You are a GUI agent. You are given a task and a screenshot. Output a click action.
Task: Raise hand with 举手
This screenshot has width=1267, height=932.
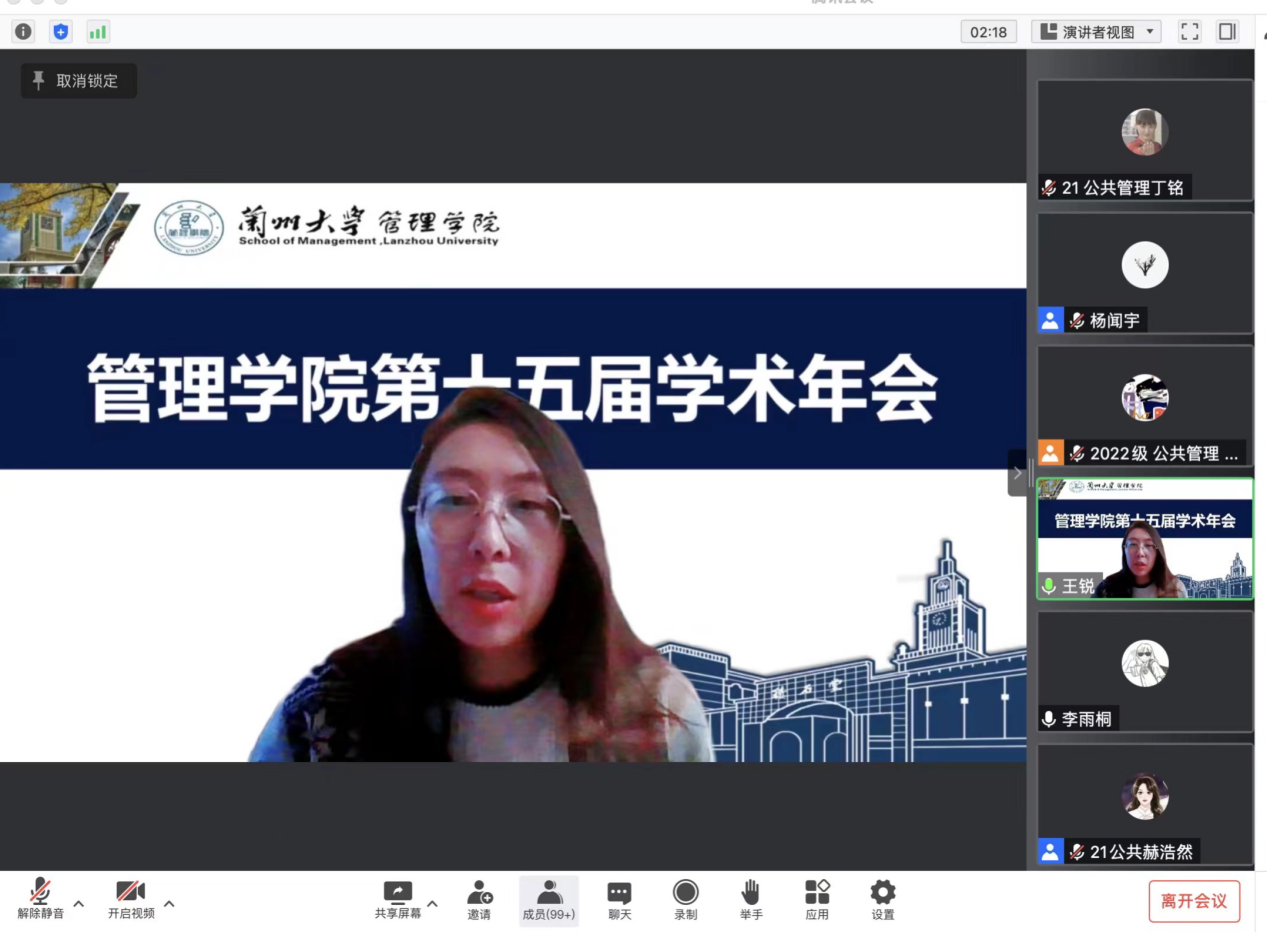[751, 898]
